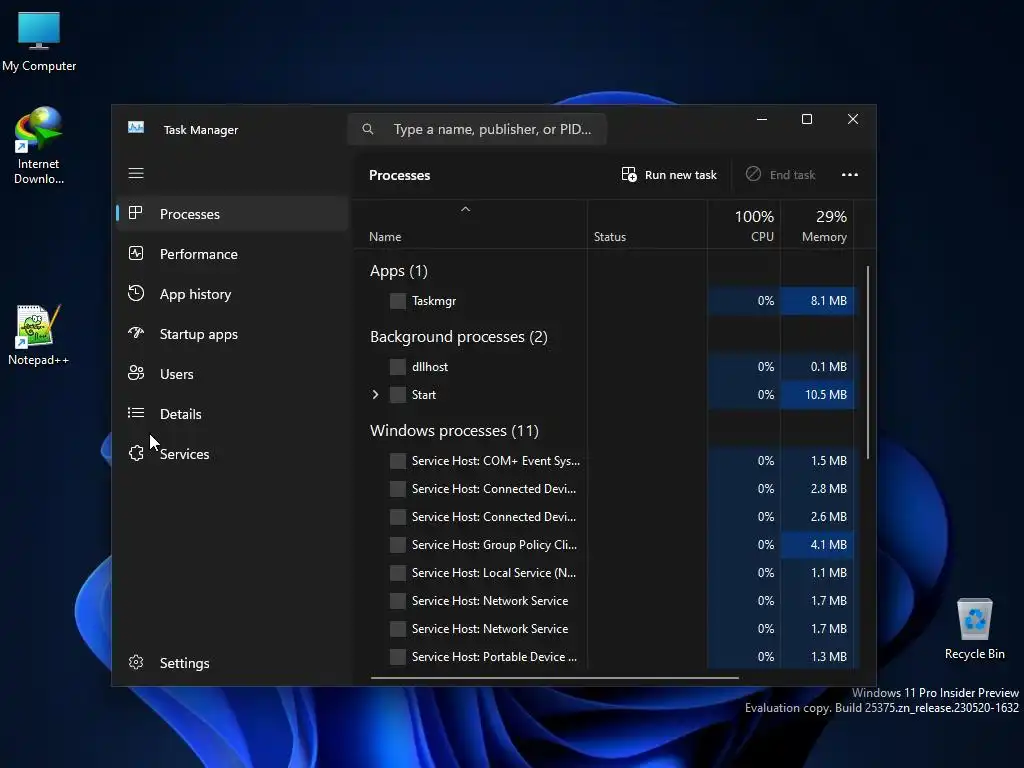Click the Windows processes (11) group heading
The height and width of the screenshot is (768, 1024).
click(454, 431)
